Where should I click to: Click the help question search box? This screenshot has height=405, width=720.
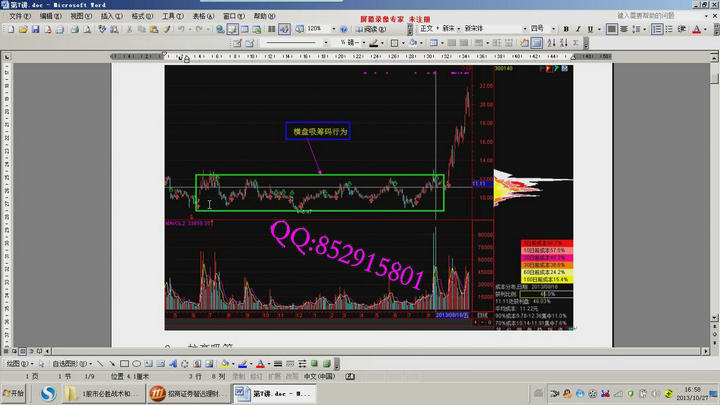[650, 16]
